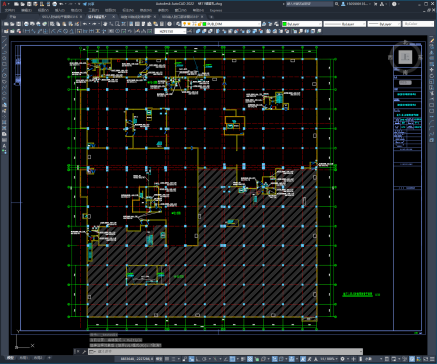Select the Polyline draw tool
The width and height of the screenshot is (437, 364).
(4, 52)
